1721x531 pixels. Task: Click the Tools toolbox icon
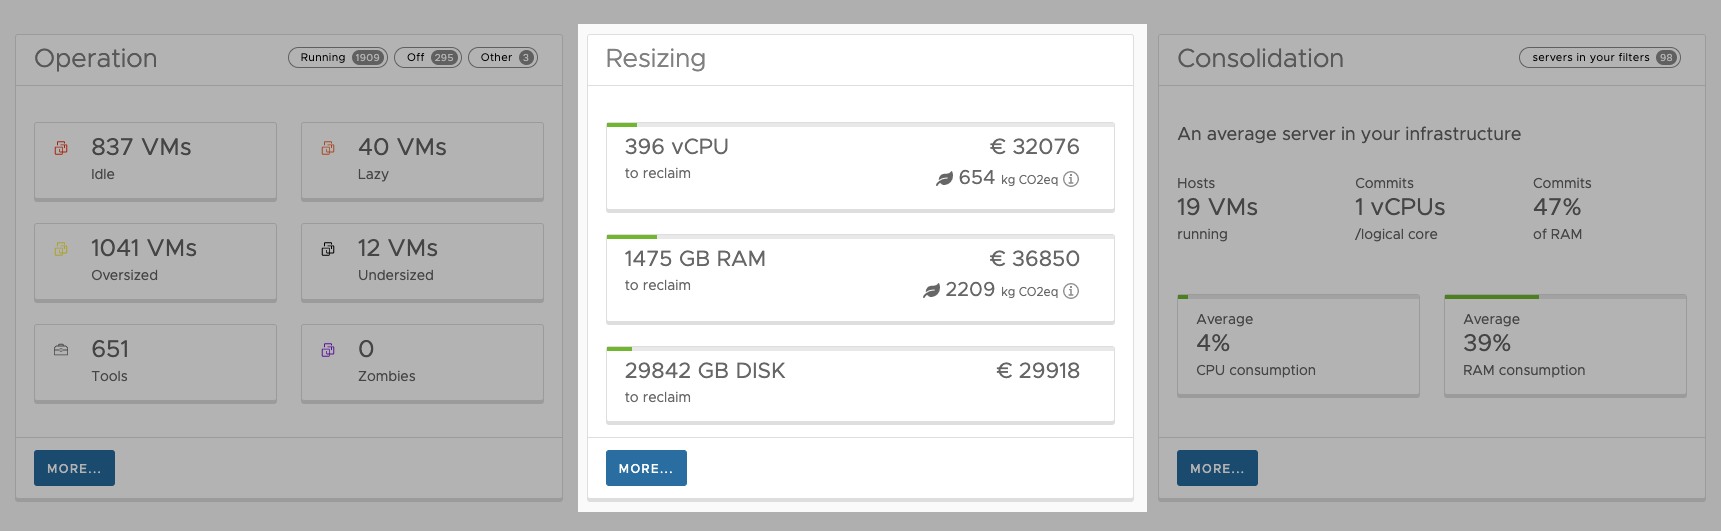point(61,350)
